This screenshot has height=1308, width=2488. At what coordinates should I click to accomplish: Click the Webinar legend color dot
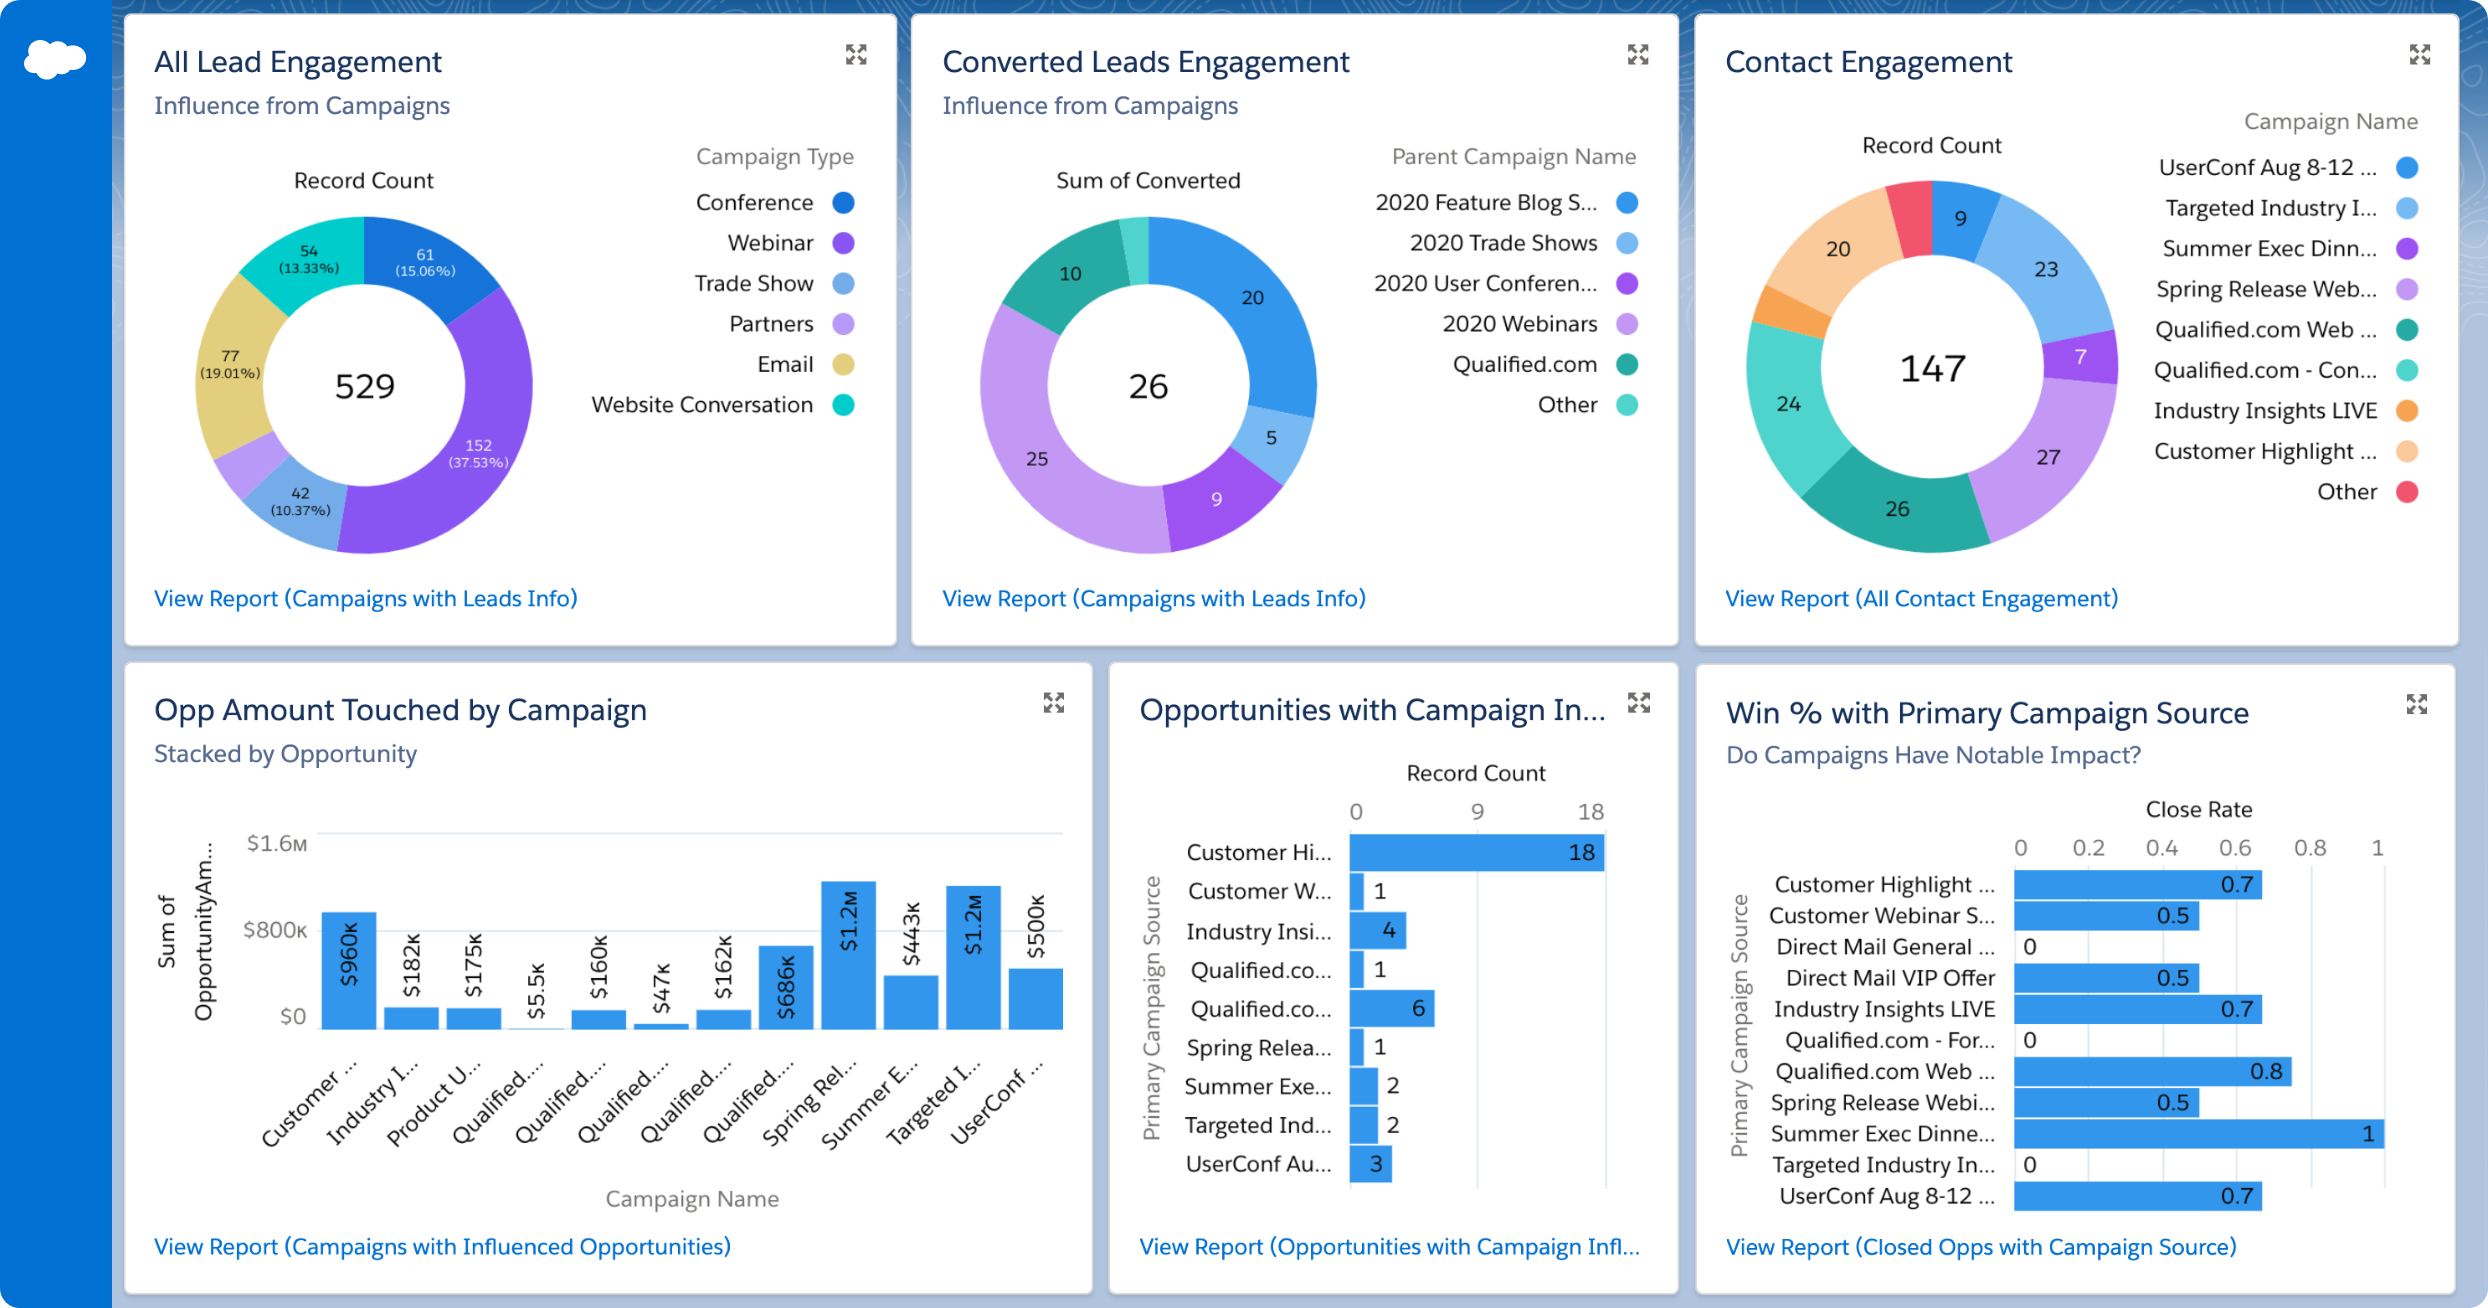coord(844,243)
